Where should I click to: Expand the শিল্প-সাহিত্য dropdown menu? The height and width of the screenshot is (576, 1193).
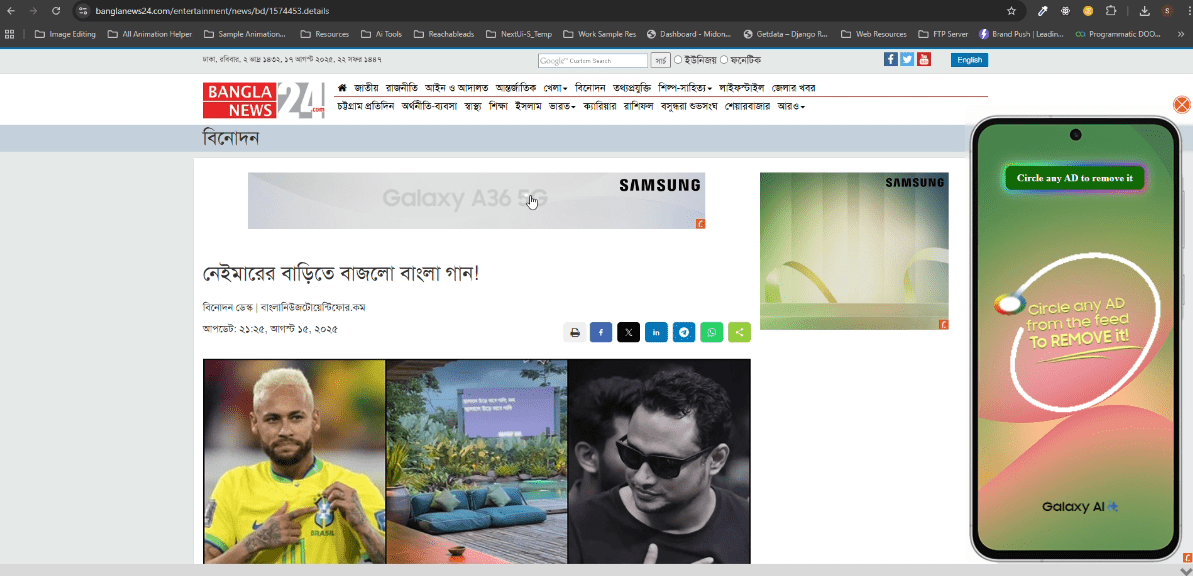685,88
